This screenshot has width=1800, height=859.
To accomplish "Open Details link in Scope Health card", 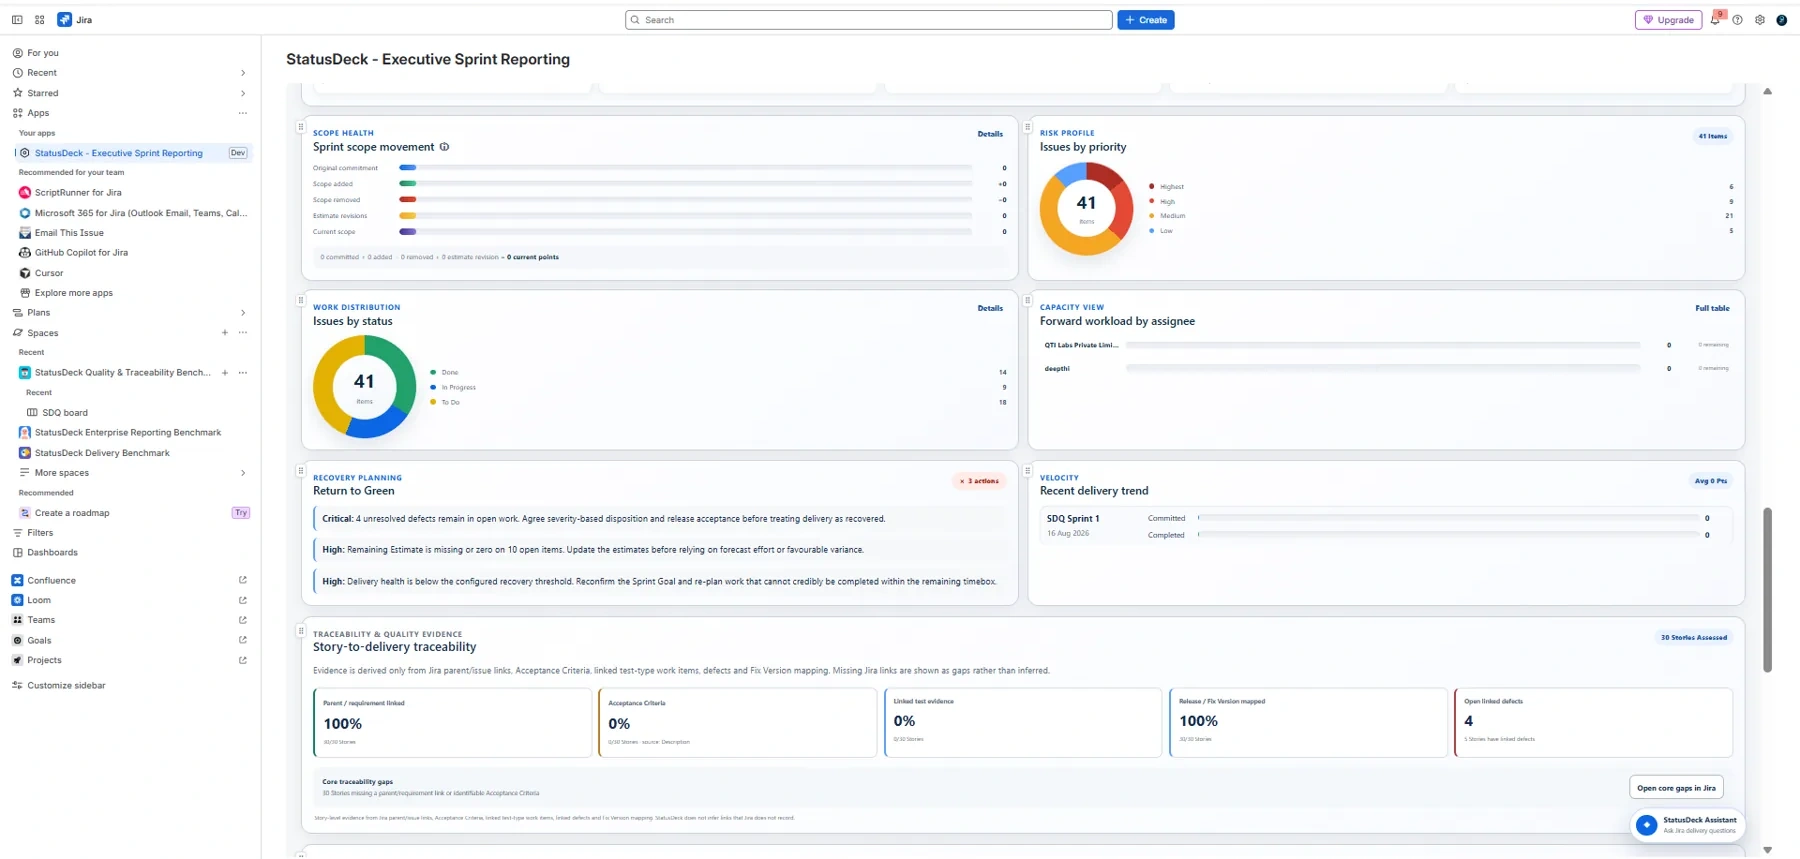I will 990,134.
